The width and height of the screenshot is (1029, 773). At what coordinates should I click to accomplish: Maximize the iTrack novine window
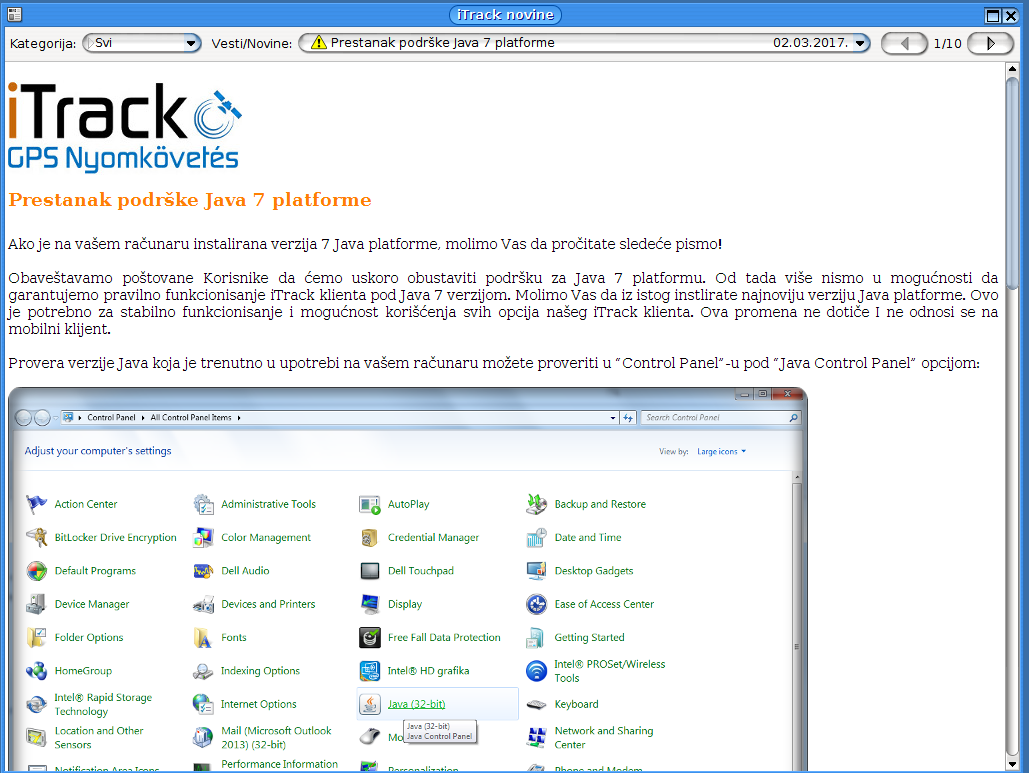[x=993, y=15]
